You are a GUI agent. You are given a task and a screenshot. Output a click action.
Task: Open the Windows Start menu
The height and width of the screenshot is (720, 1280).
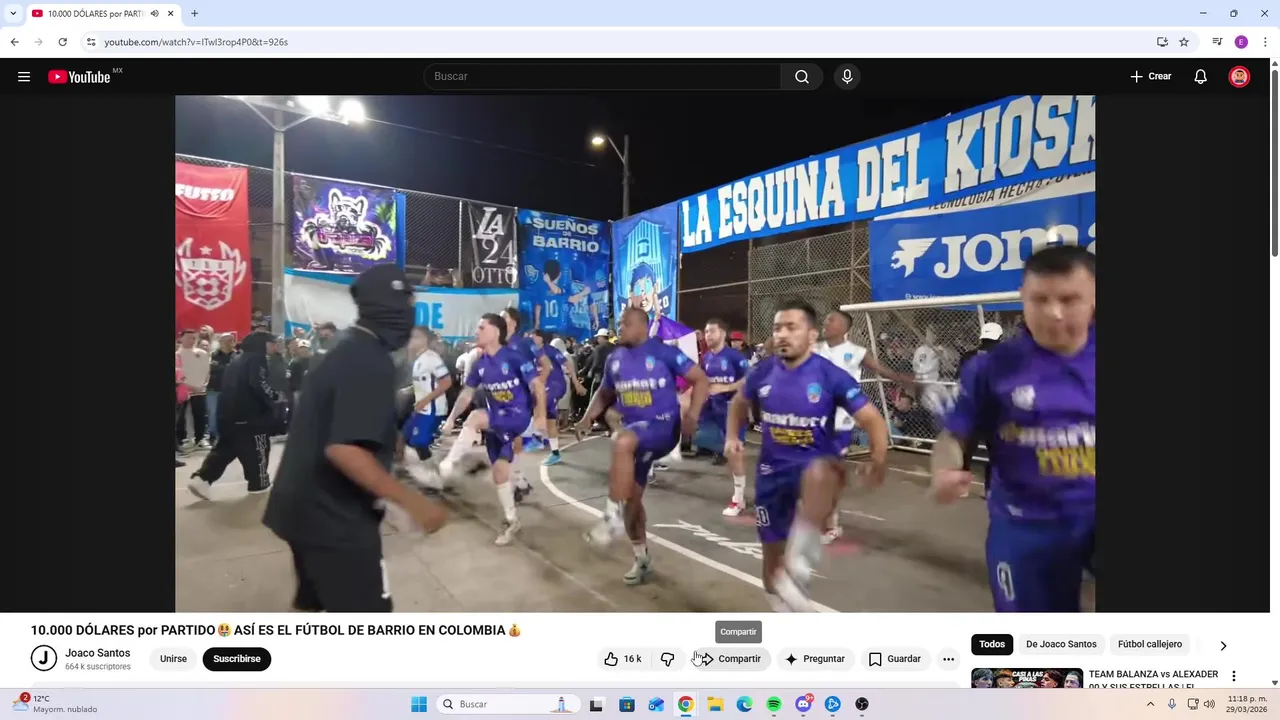point(419,704)
